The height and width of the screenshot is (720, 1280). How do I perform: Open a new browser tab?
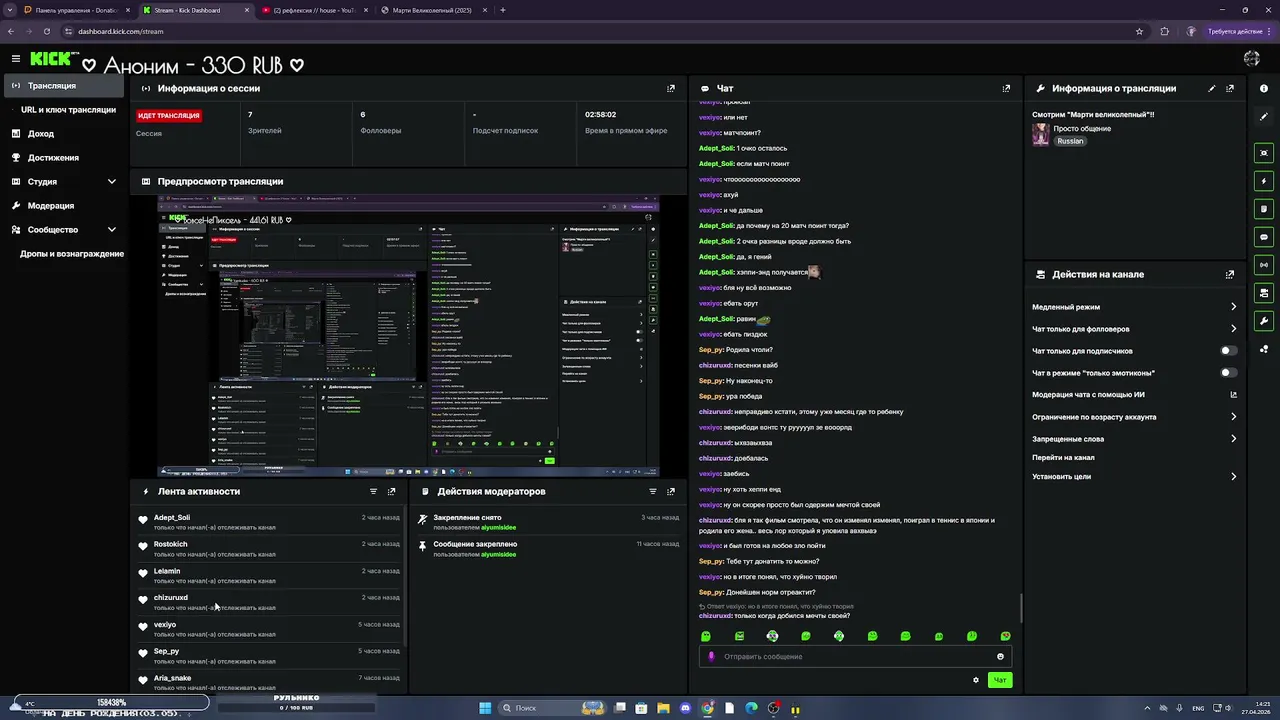(503, 10)
